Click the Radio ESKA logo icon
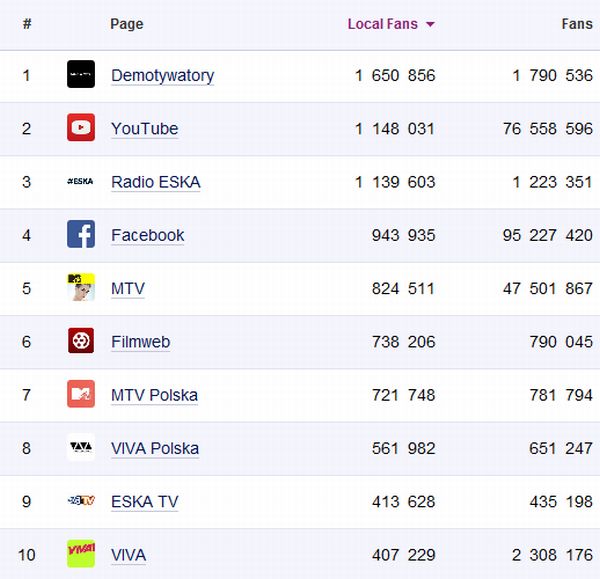 point(81,181)
